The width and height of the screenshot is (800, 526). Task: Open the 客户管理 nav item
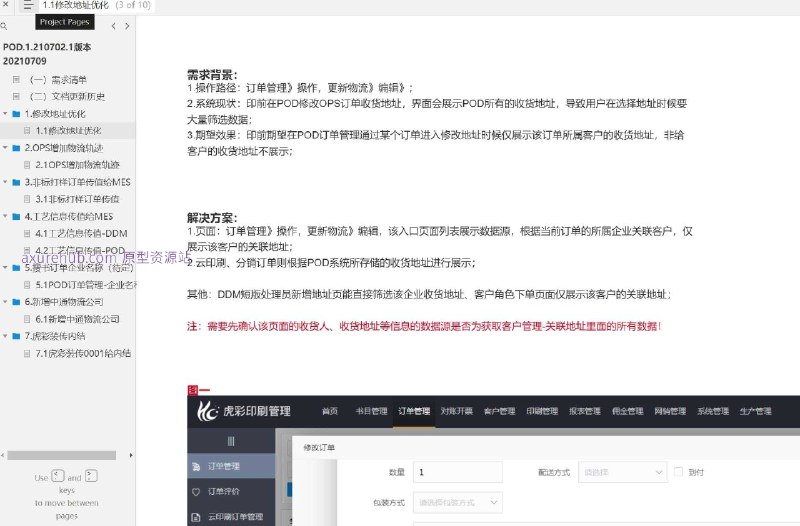point(499,411)
